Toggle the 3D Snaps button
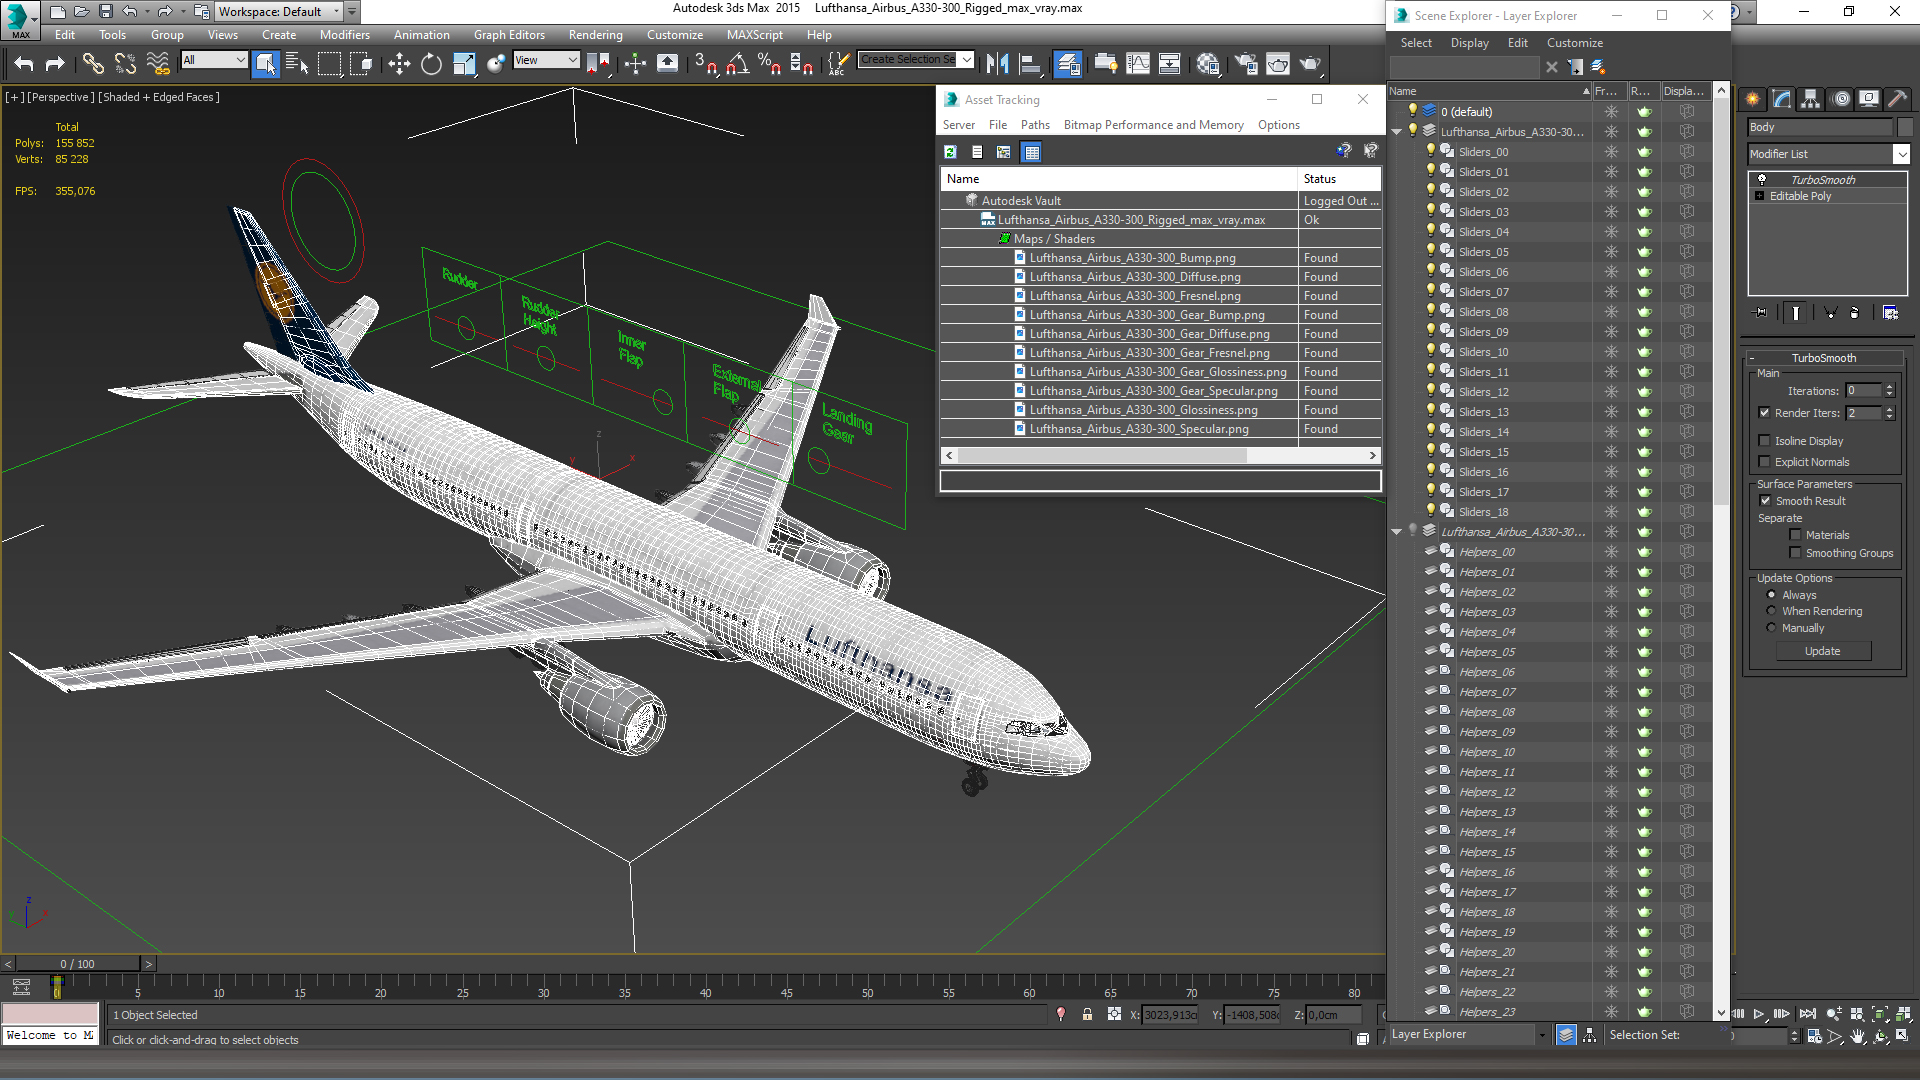 [x=705, y=64]
